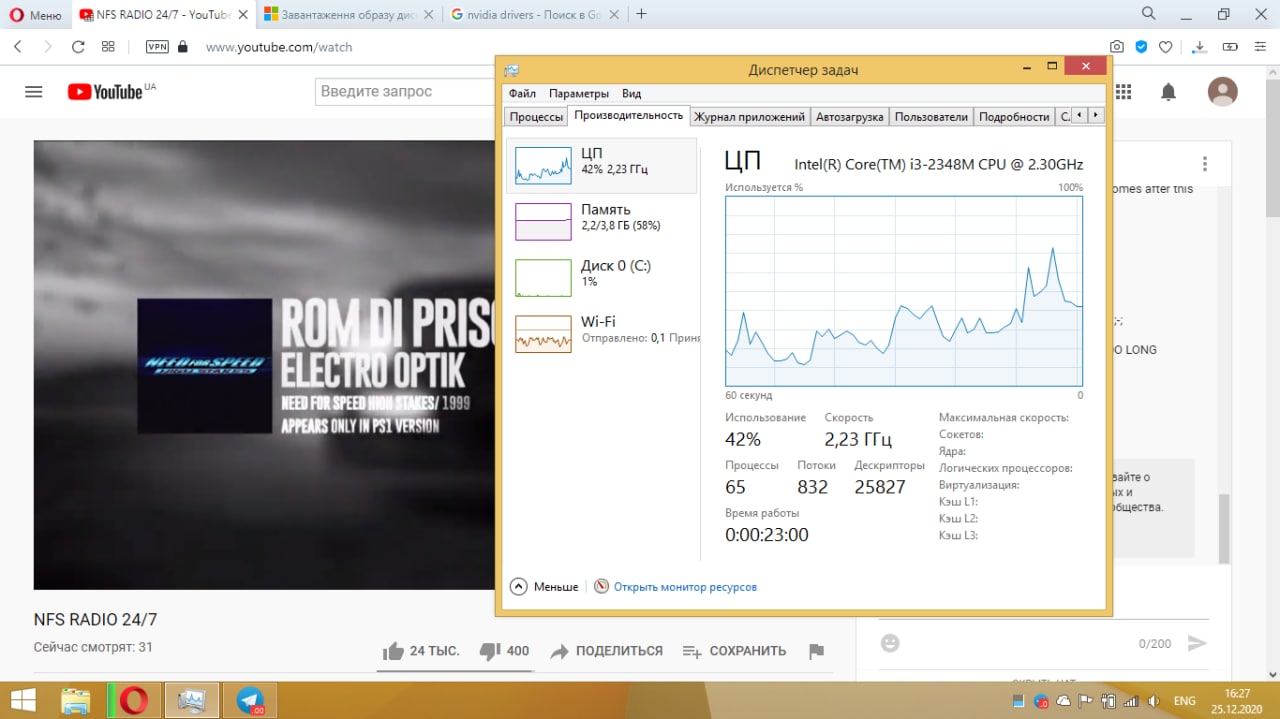The image size is (1280, 719).
Task: Click the YouTube search box
Action: (405, 91)
